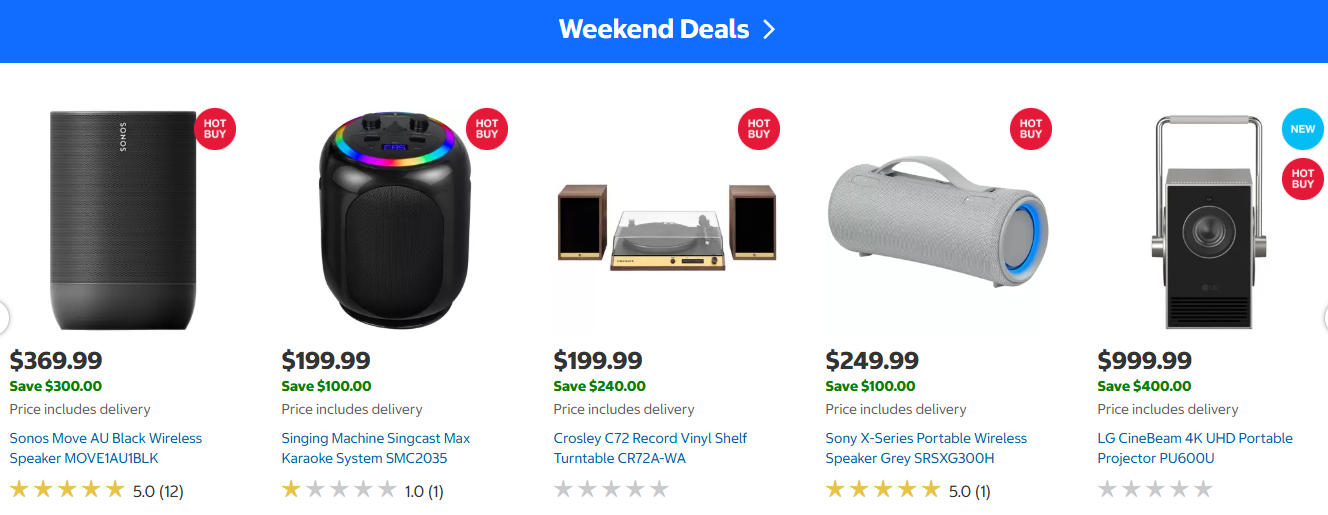Click the Crosley turntable product image
Image resolution: width=1328 pixels, height=515 pixels.
(665, 227)
